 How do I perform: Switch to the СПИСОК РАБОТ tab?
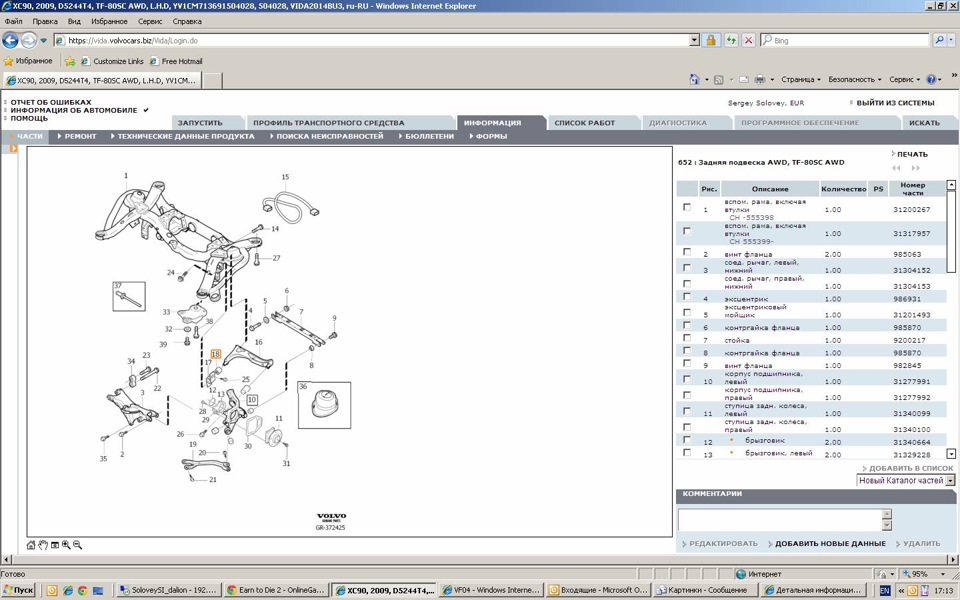pos(585,123)
